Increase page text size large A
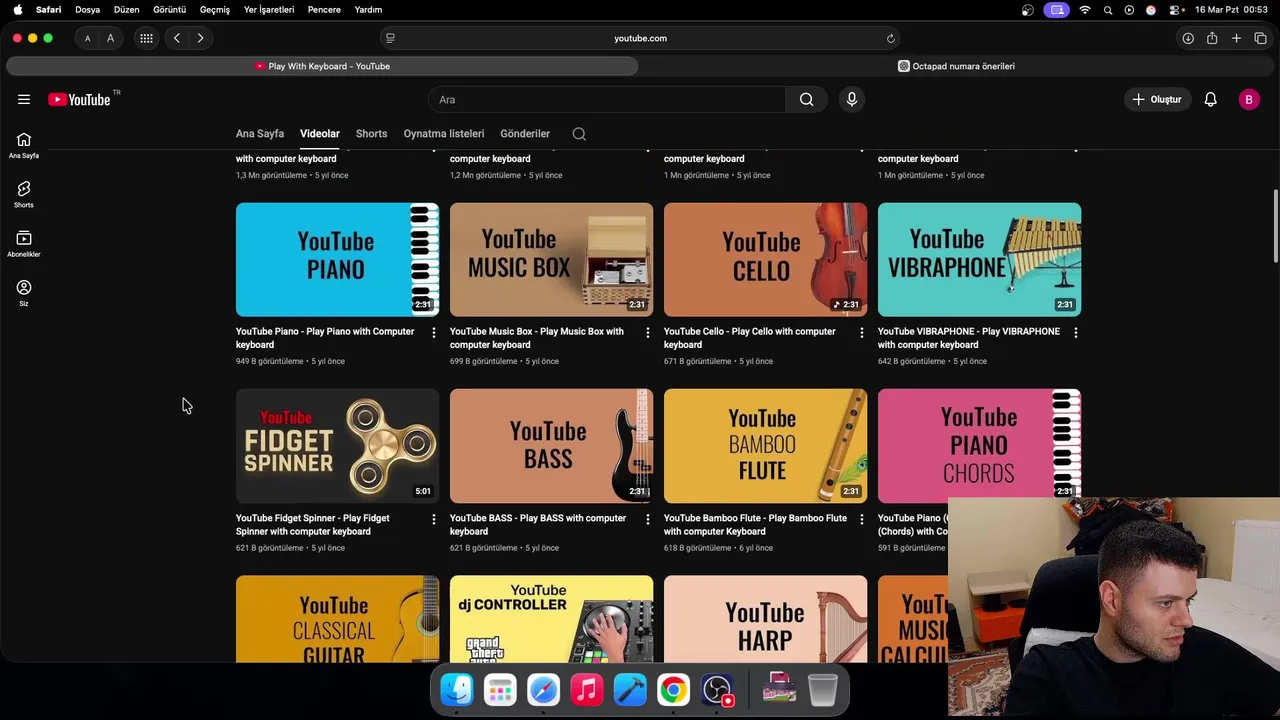Screen dimensions: 1280x720 pyautogui.click(x=110, y=38)
